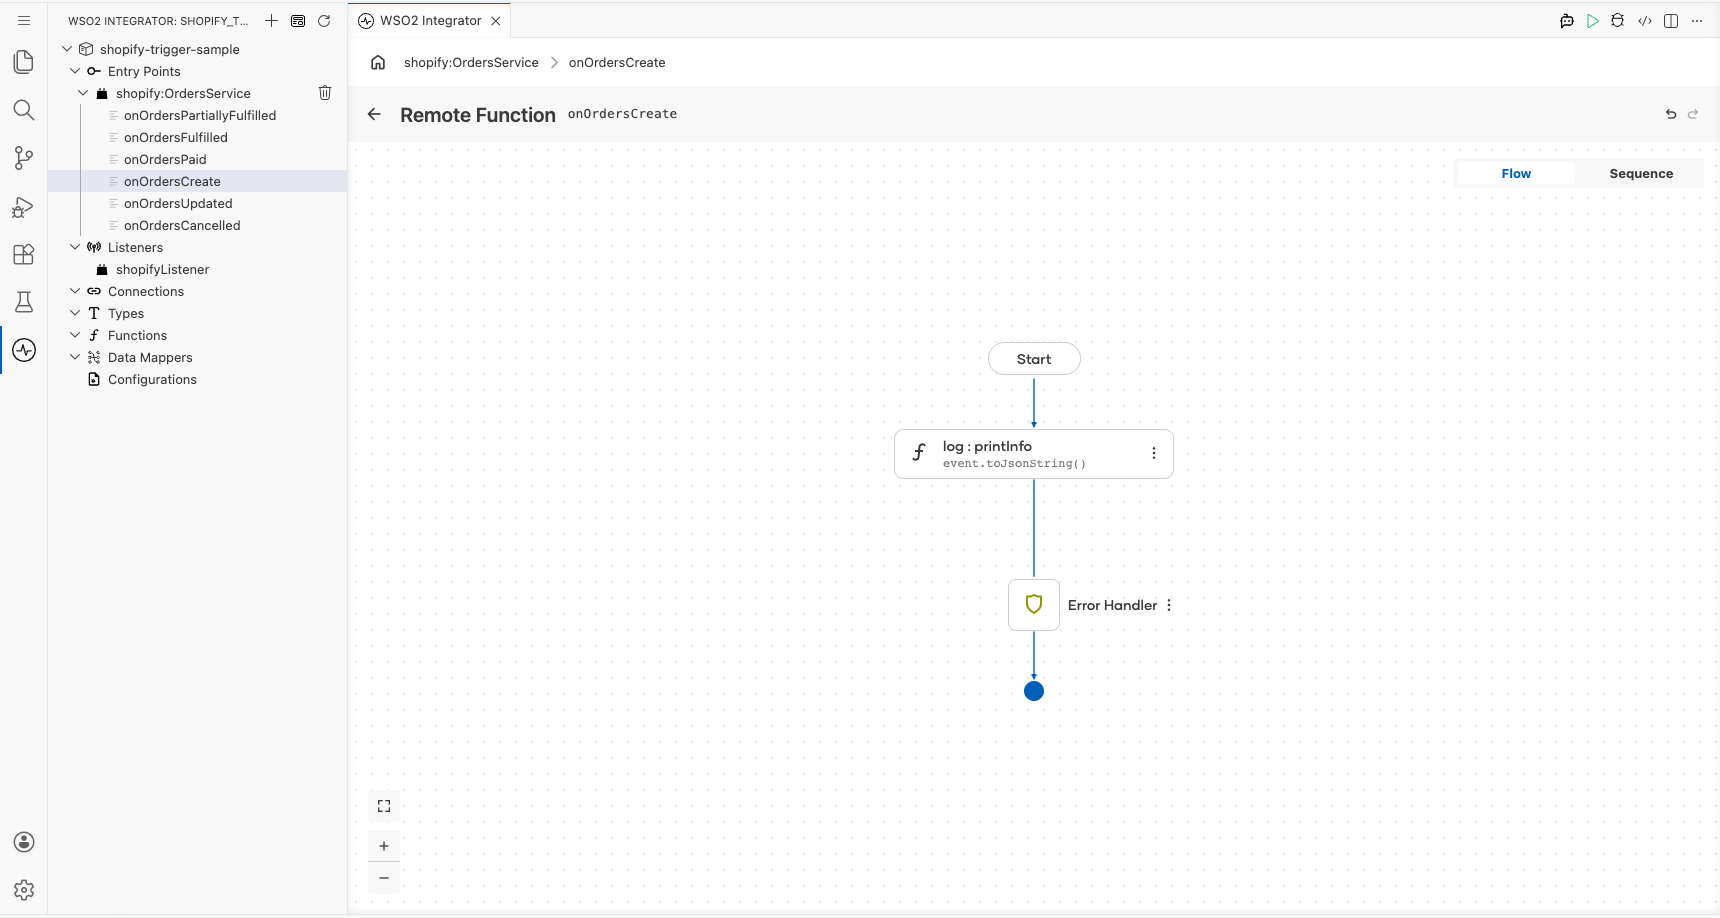The image size is (1720, 918).
Task: Open the chat assistant icon in title bar
Action: tap(1567, 21)
